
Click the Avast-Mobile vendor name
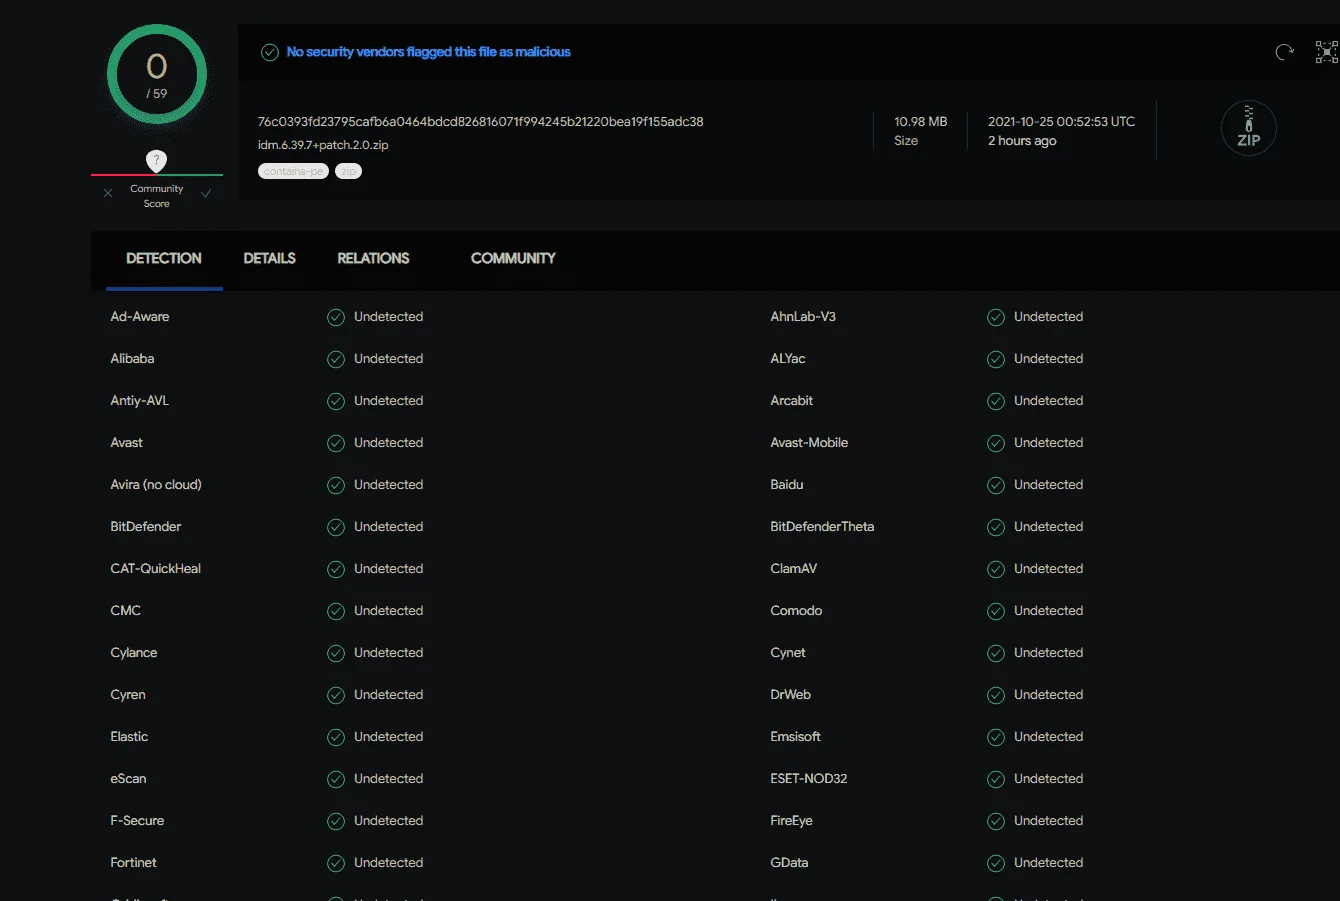click(809, 443)
